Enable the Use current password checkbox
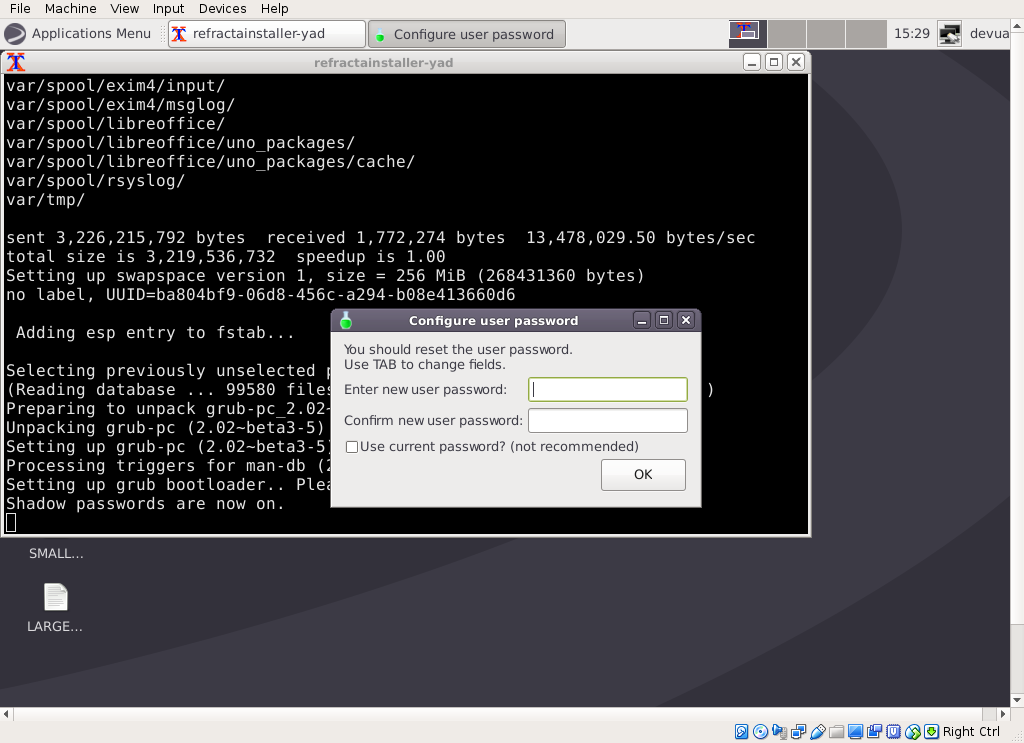Viewport: 1024px width, 743px height. [x=352, y=447]
